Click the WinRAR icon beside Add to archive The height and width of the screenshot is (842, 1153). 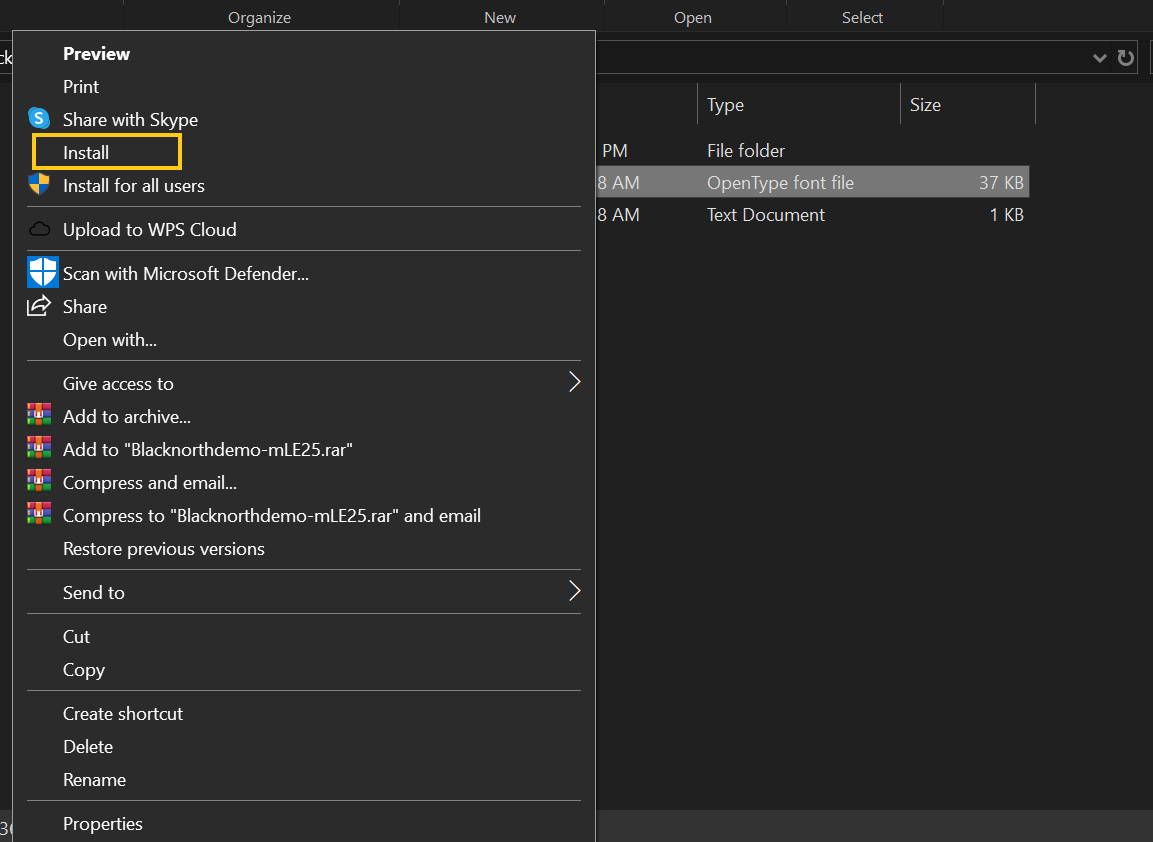pyautogui.click(x=41, y=416)
